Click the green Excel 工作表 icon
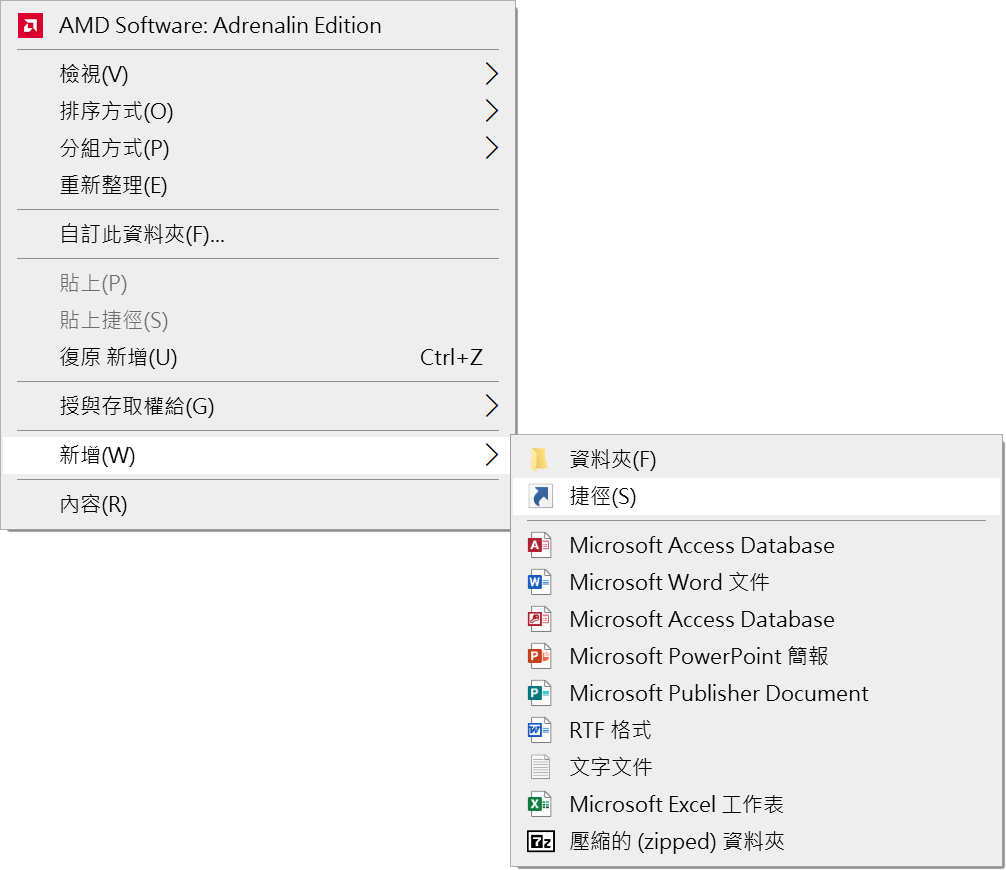 tap(540, 804)
